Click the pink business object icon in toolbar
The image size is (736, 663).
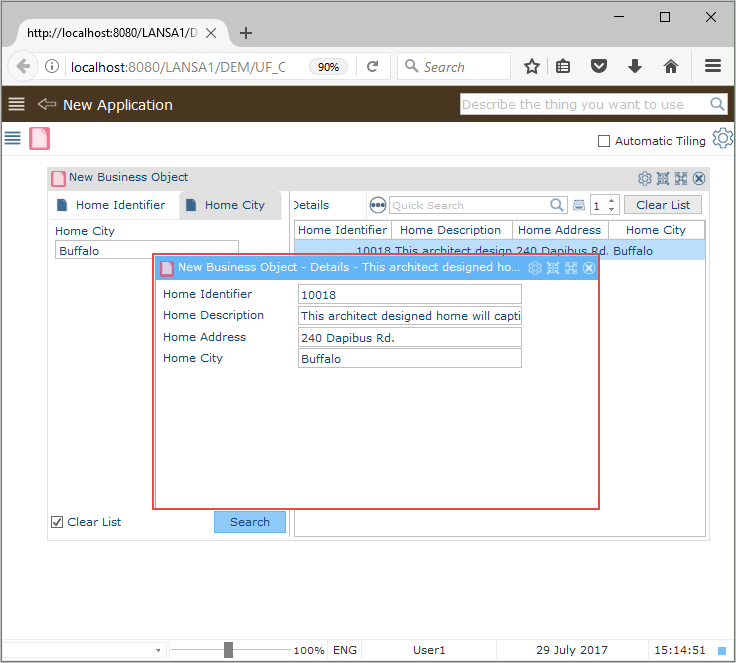point(39,139)
